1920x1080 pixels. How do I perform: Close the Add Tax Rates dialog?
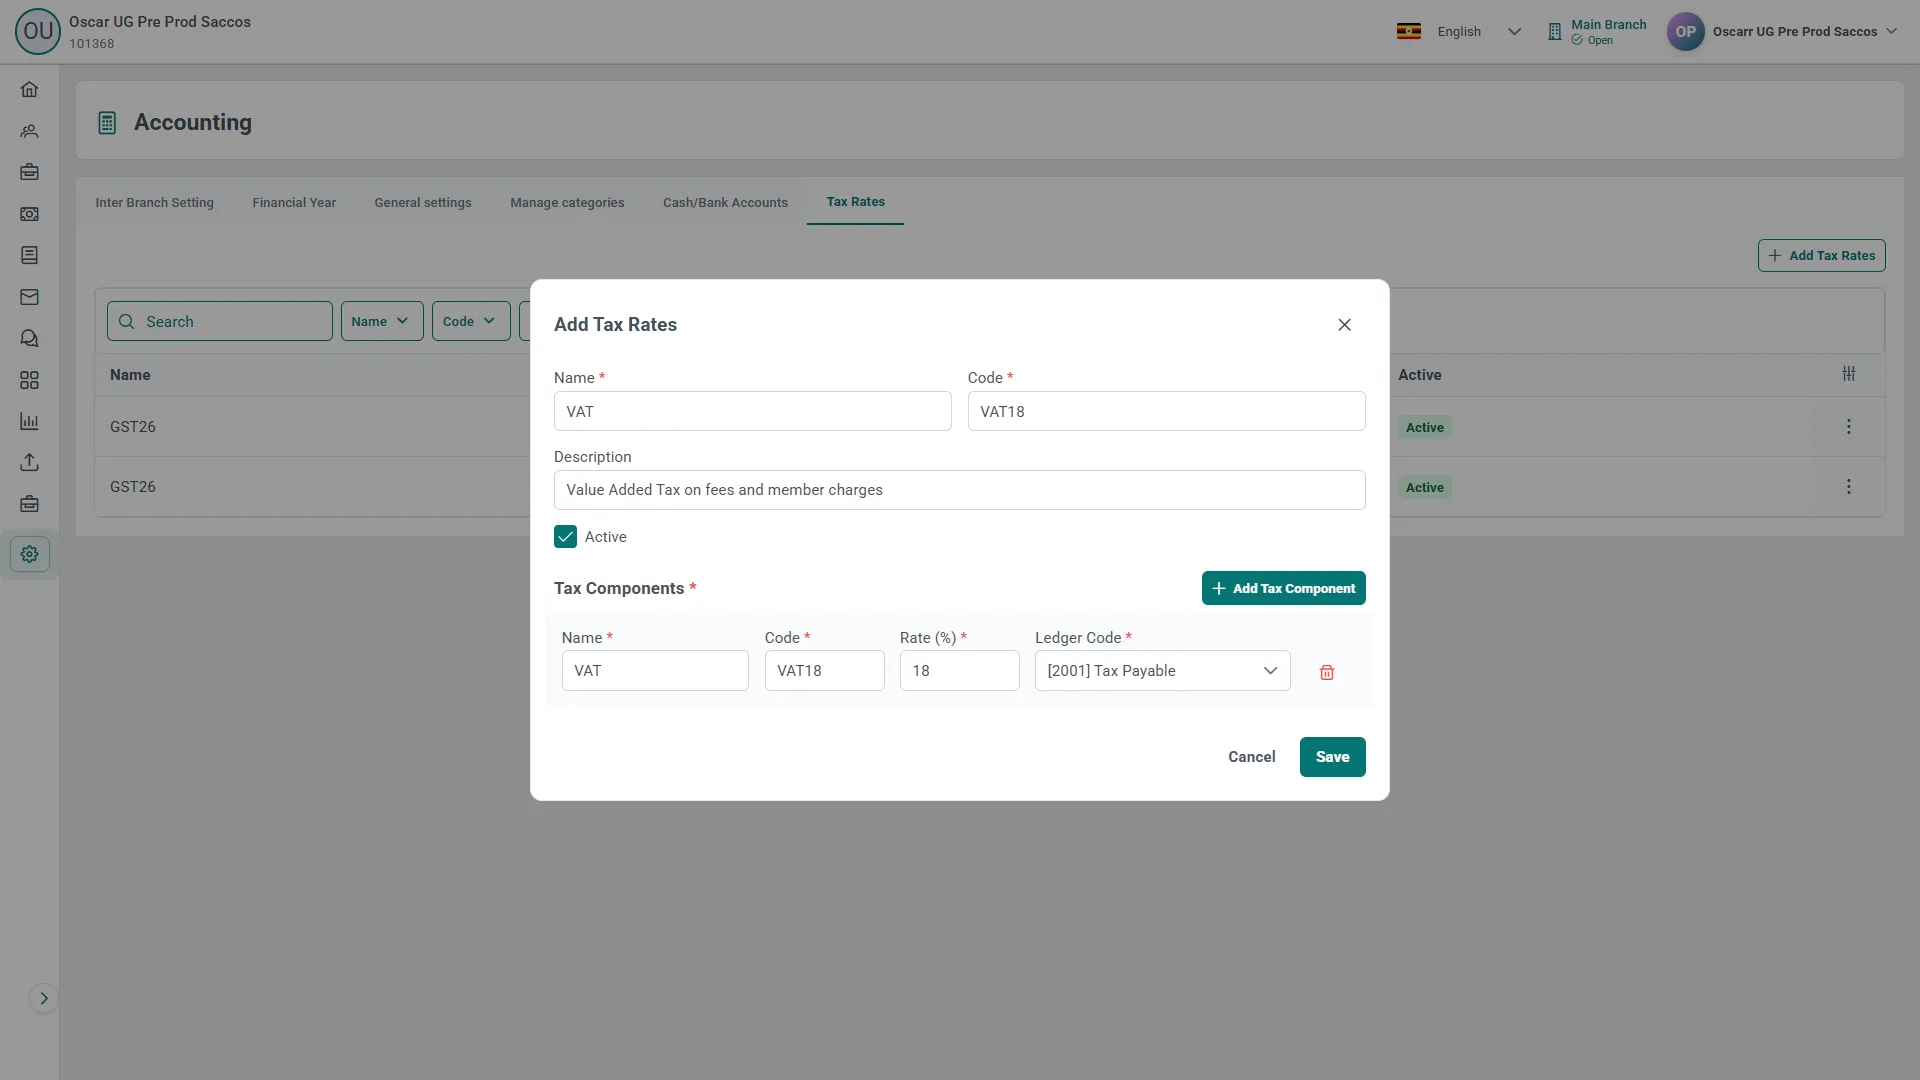[1344, 325]
